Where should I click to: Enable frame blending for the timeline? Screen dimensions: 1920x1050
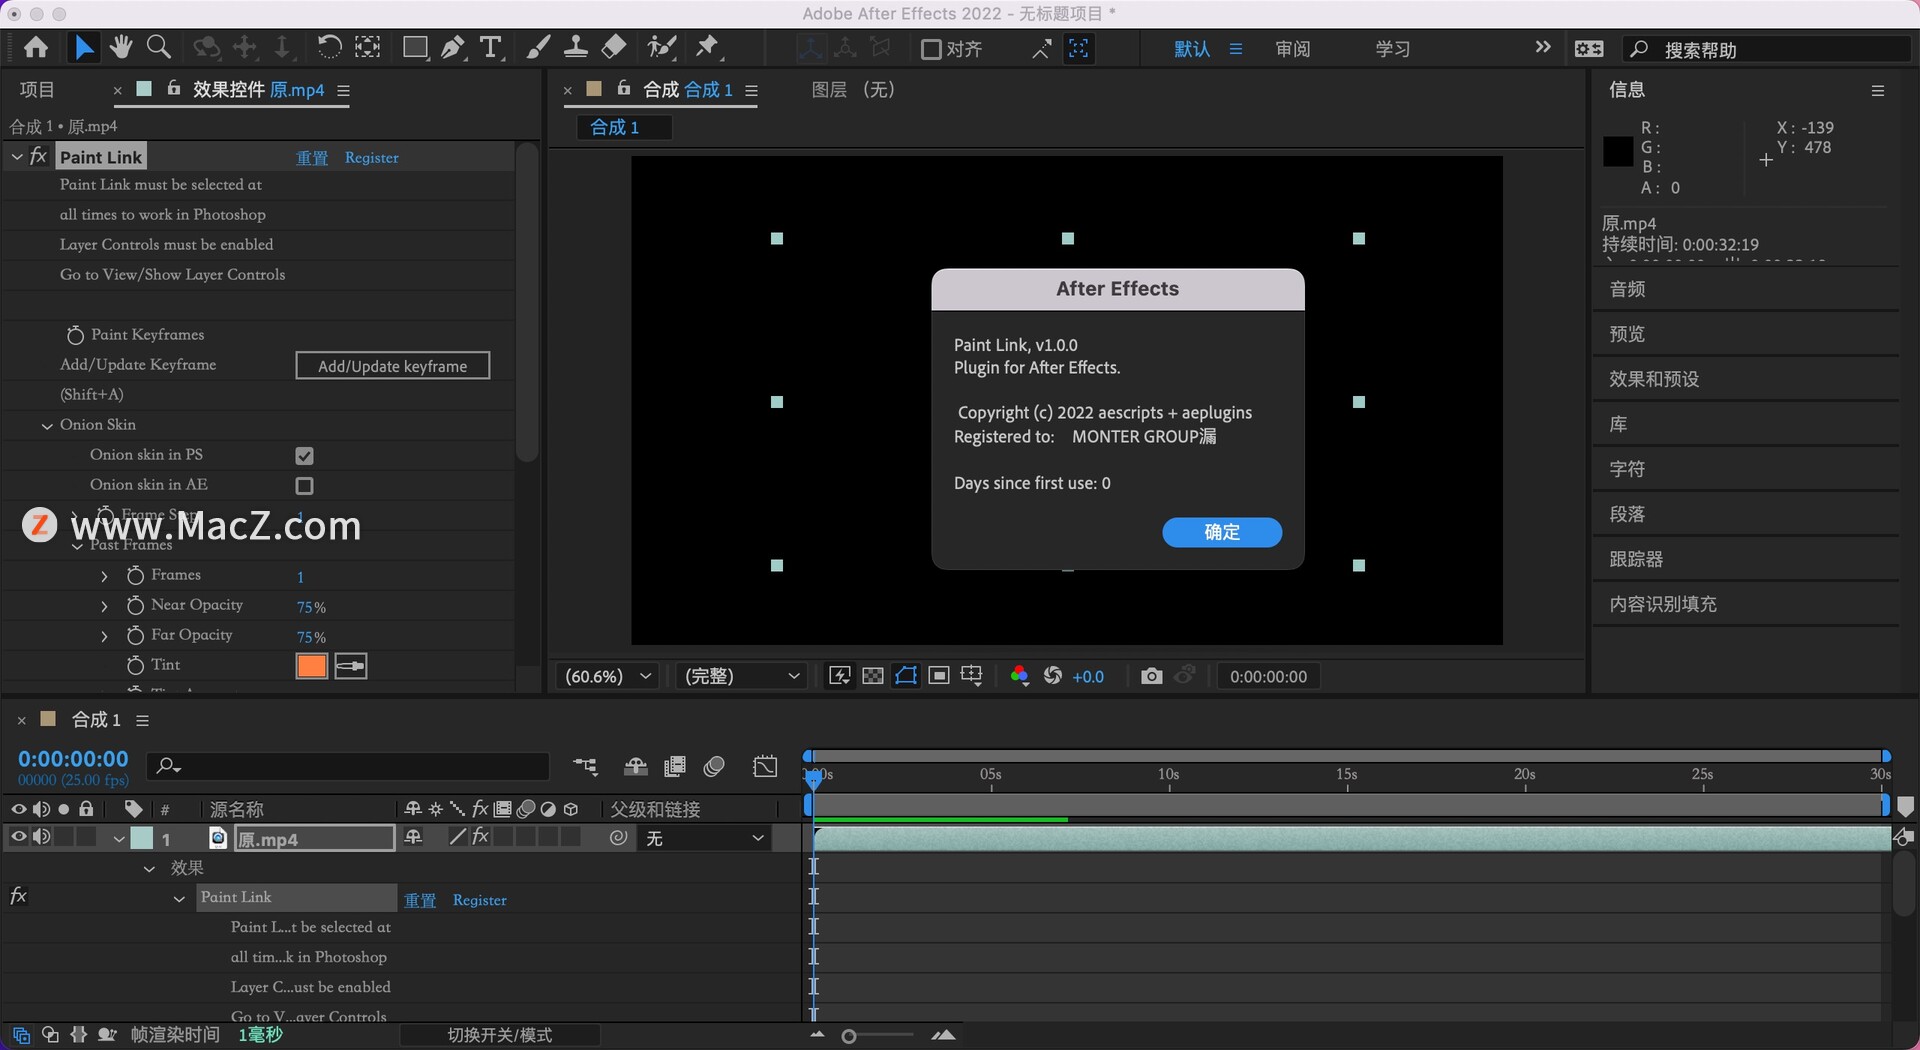click(x=675, y=767)
